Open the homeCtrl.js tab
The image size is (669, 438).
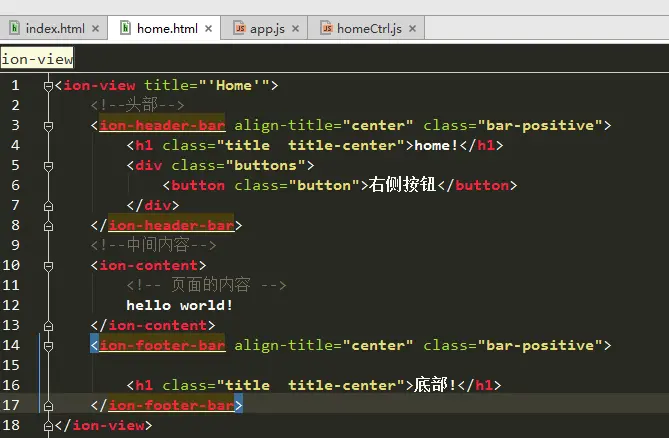(x=366, y=29)
